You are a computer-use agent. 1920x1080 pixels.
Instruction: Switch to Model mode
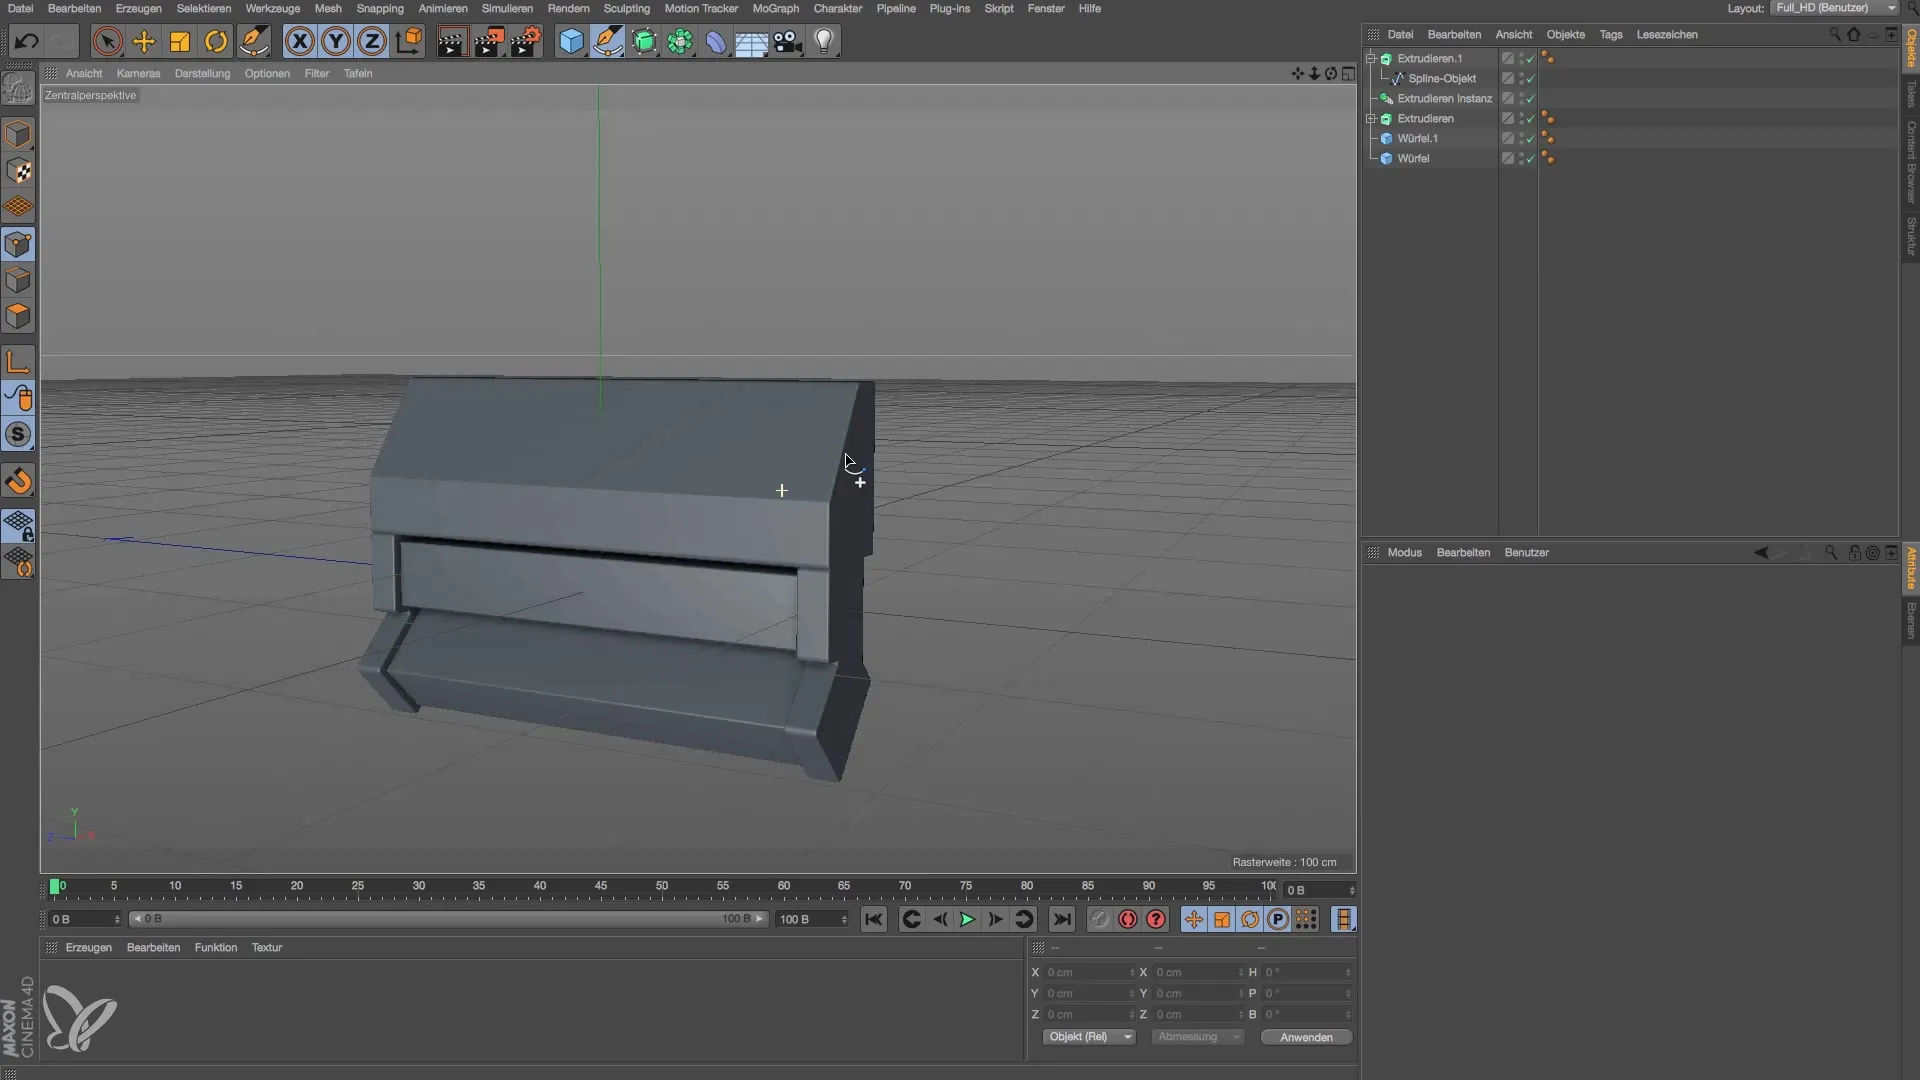coord(18,134)
